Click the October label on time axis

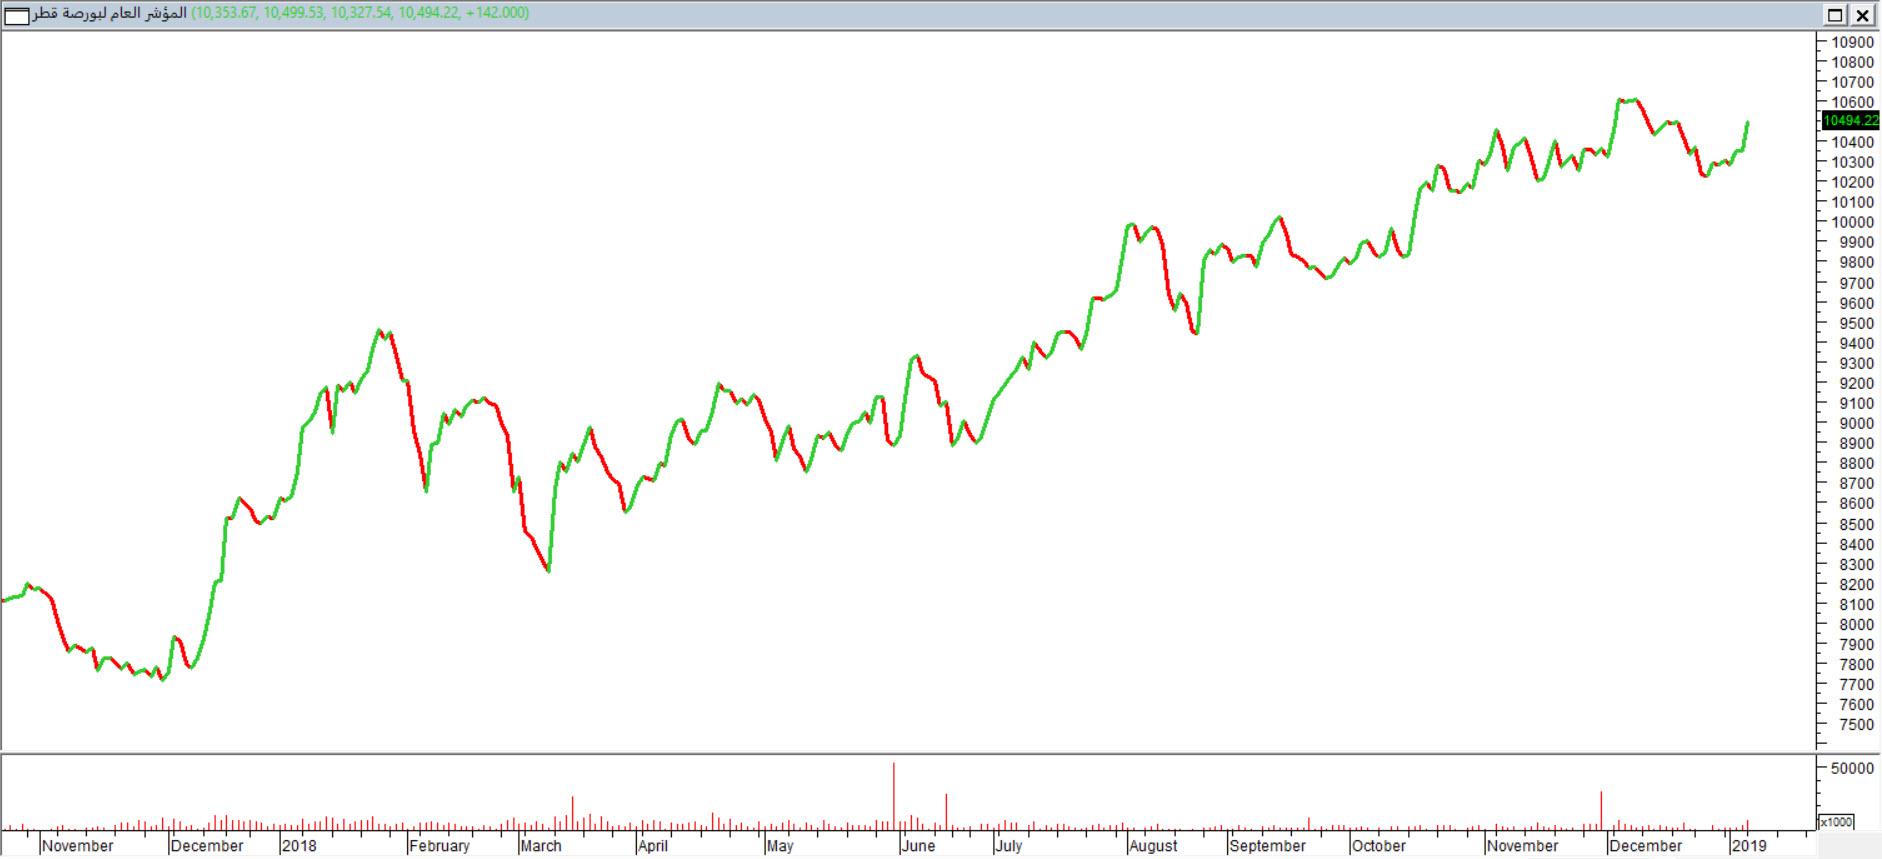[1379, 846]
